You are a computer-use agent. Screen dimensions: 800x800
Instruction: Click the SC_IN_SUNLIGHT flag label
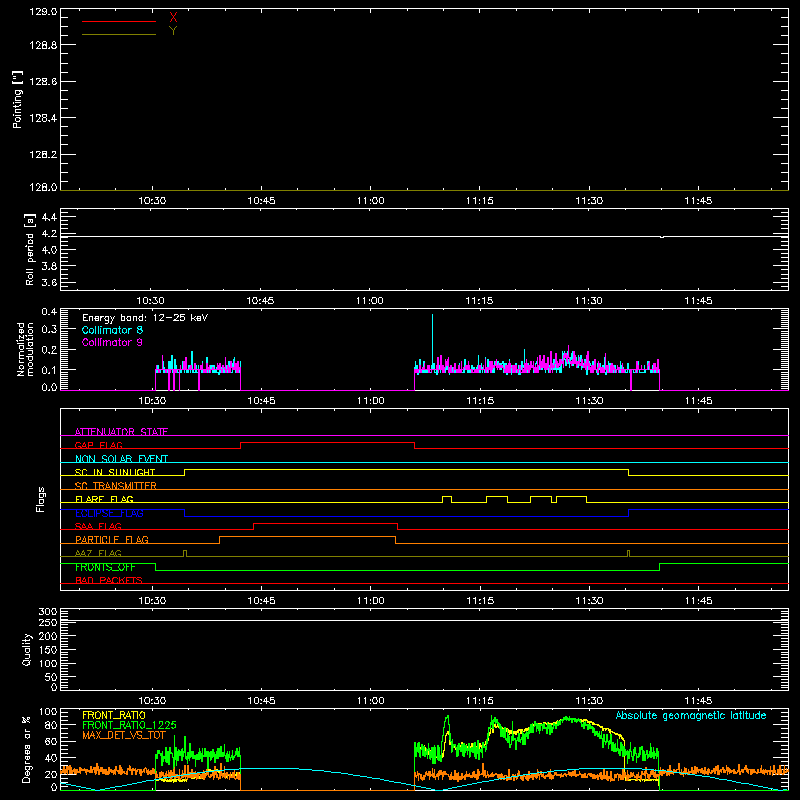(x=115, y=472)
